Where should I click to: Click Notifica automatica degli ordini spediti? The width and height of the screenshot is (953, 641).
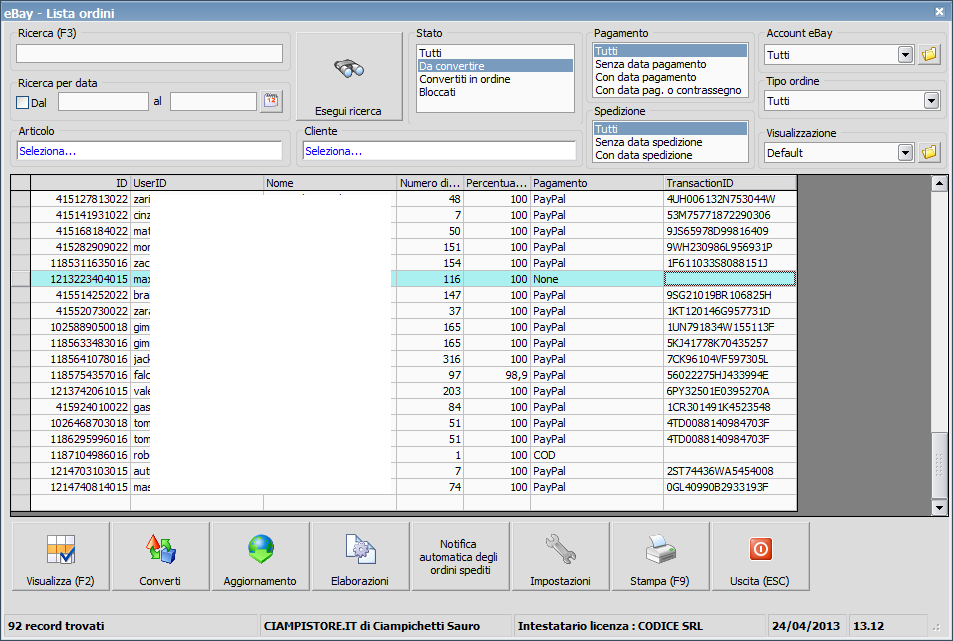coord(461,557)
